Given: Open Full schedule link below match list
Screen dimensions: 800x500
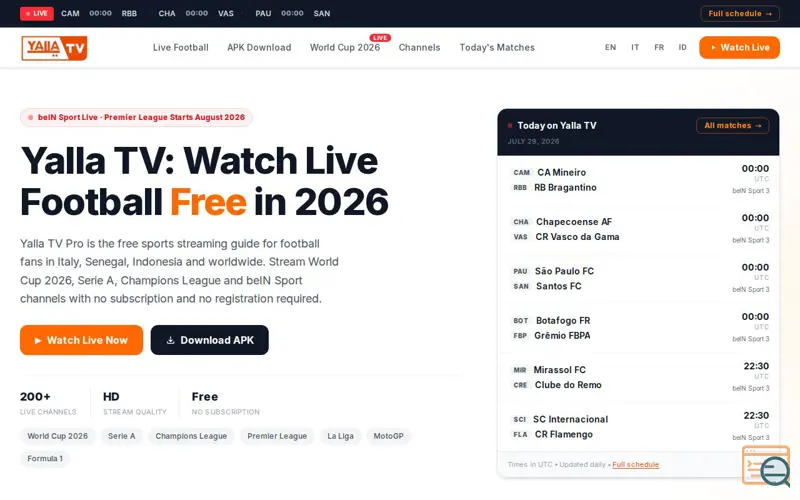Looking at the screenshot, I should [x=636, y=464].
